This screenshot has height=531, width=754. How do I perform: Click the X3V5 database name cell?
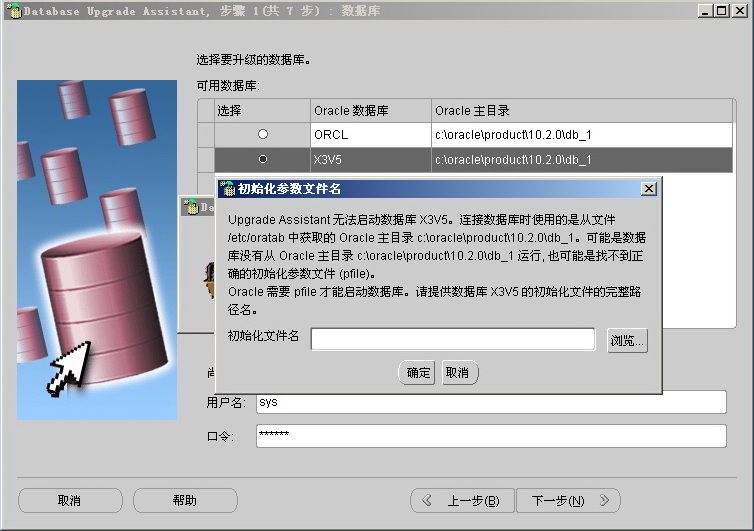pos(371,160)
